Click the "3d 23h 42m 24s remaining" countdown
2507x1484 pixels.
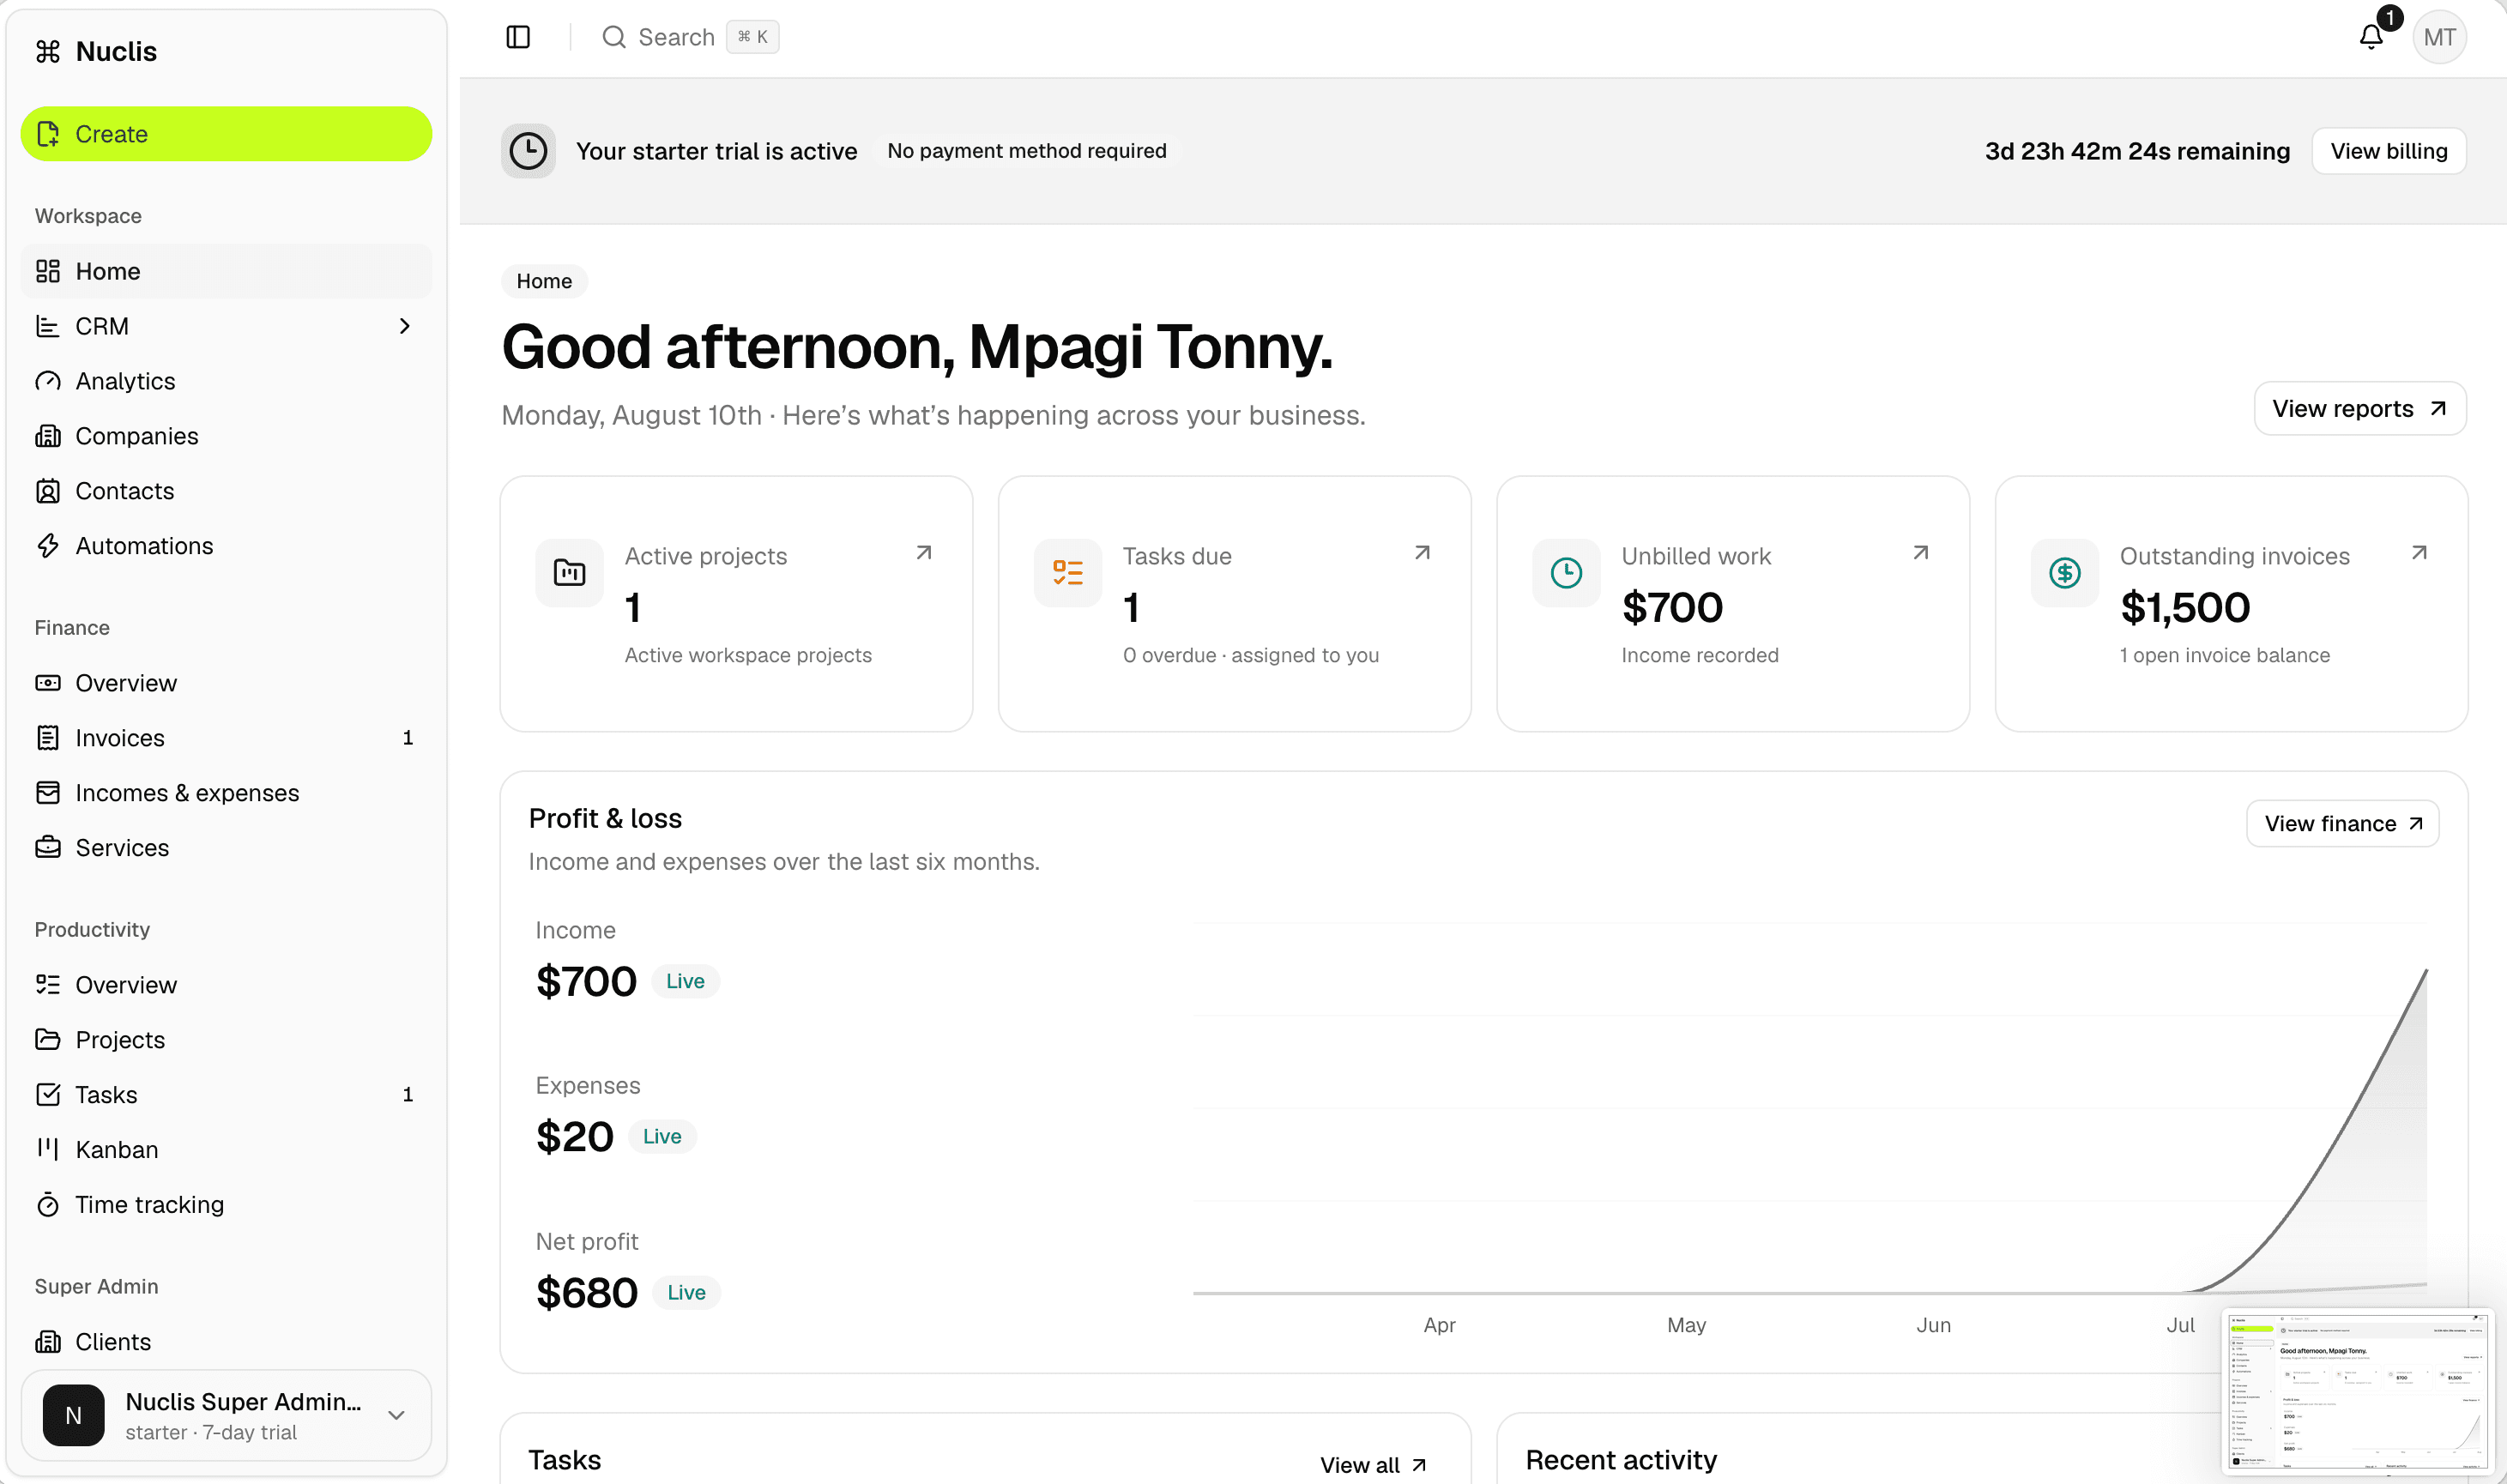[x=2137, y=151]
